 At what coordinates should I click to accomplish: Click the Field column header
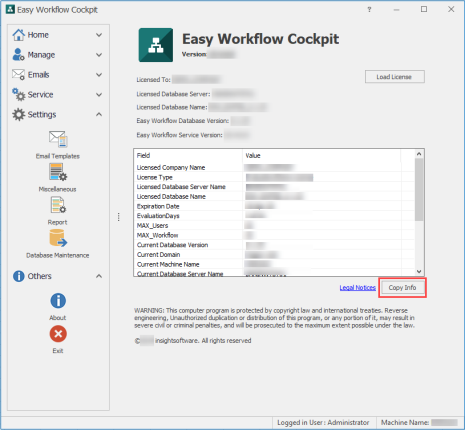pos(188,155)
